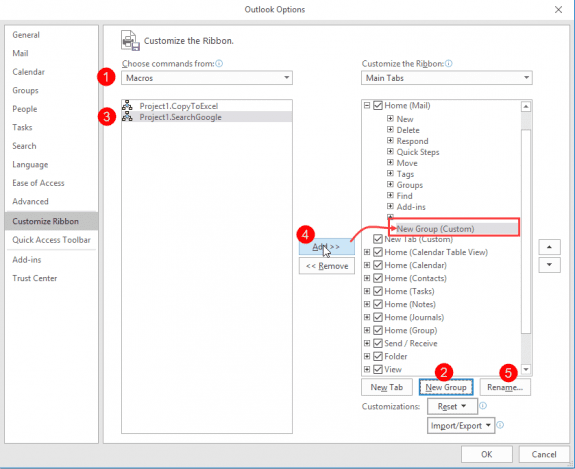Toggle the Send / Receive checkbox

pyautogui.click(x=378, y=343)
